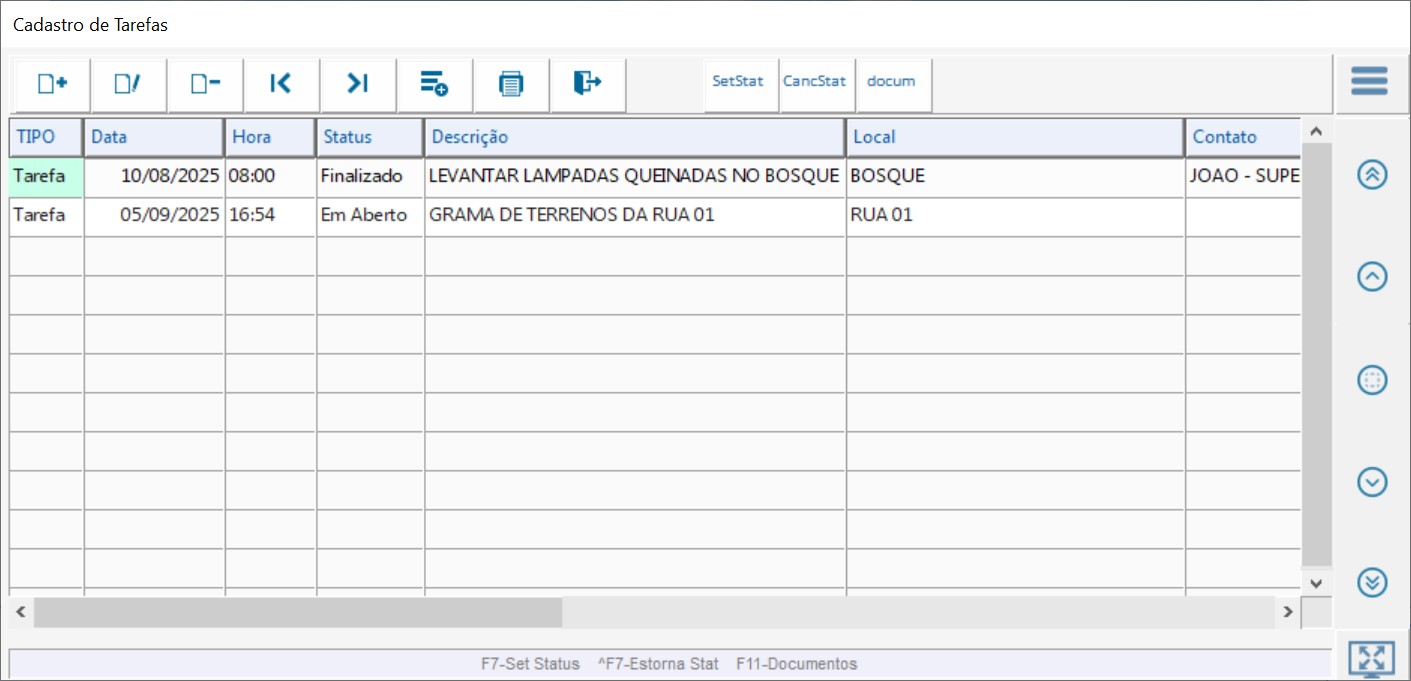Click the exit door icon
Image resolution: width=1411 pixels, height=681 pixels.
[x=587, y=83]
